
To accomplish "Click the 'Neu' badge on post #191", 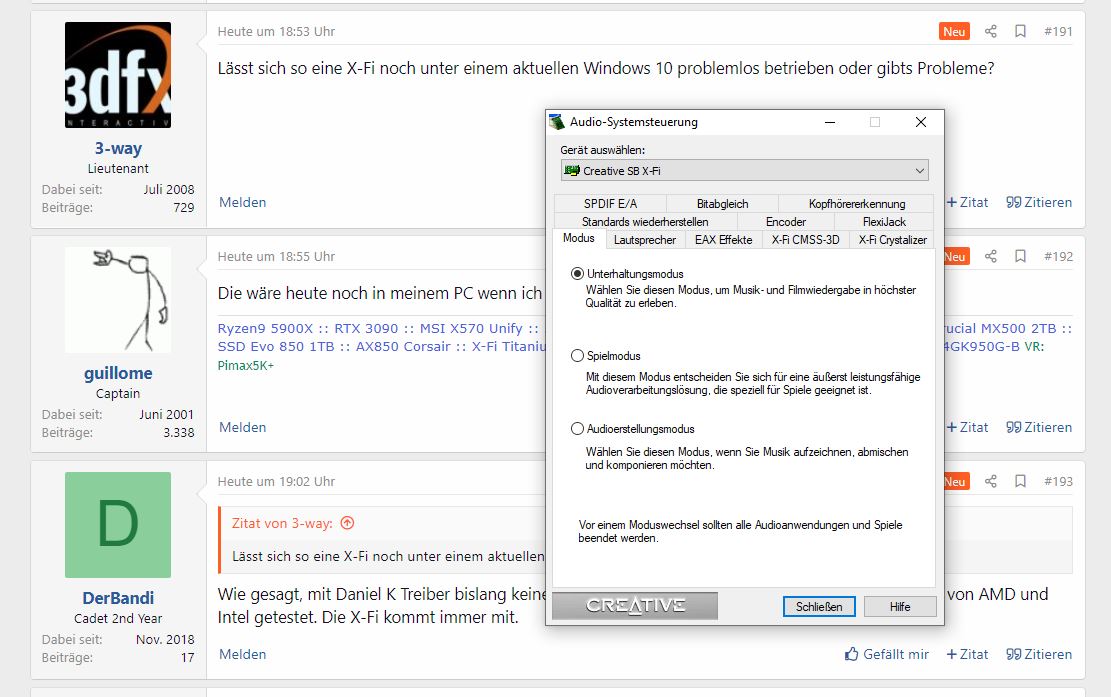I will pos(954,31).
